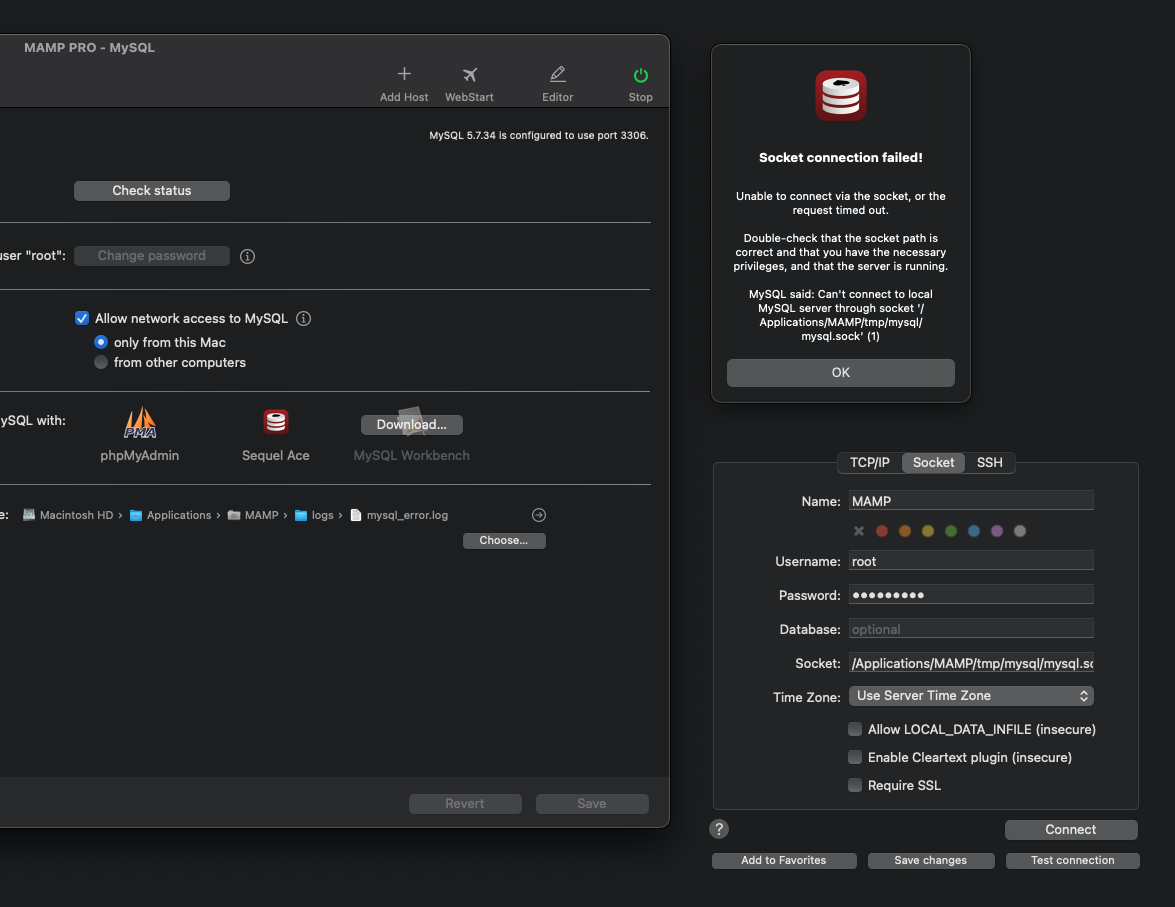Switch to TCP/IP connection tab
The height and width of the screenshot is (907, 1175).
(x=869, y=463)
